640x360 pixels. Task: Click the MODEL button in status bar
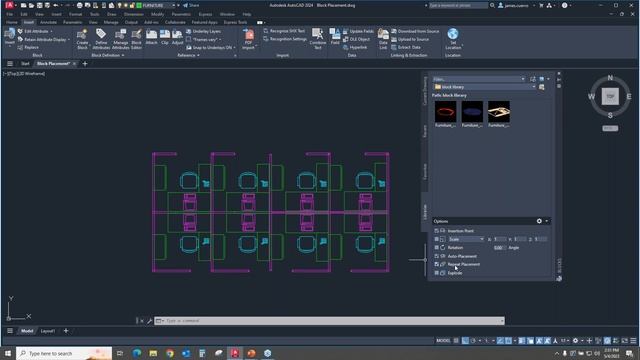coord(443,340)
